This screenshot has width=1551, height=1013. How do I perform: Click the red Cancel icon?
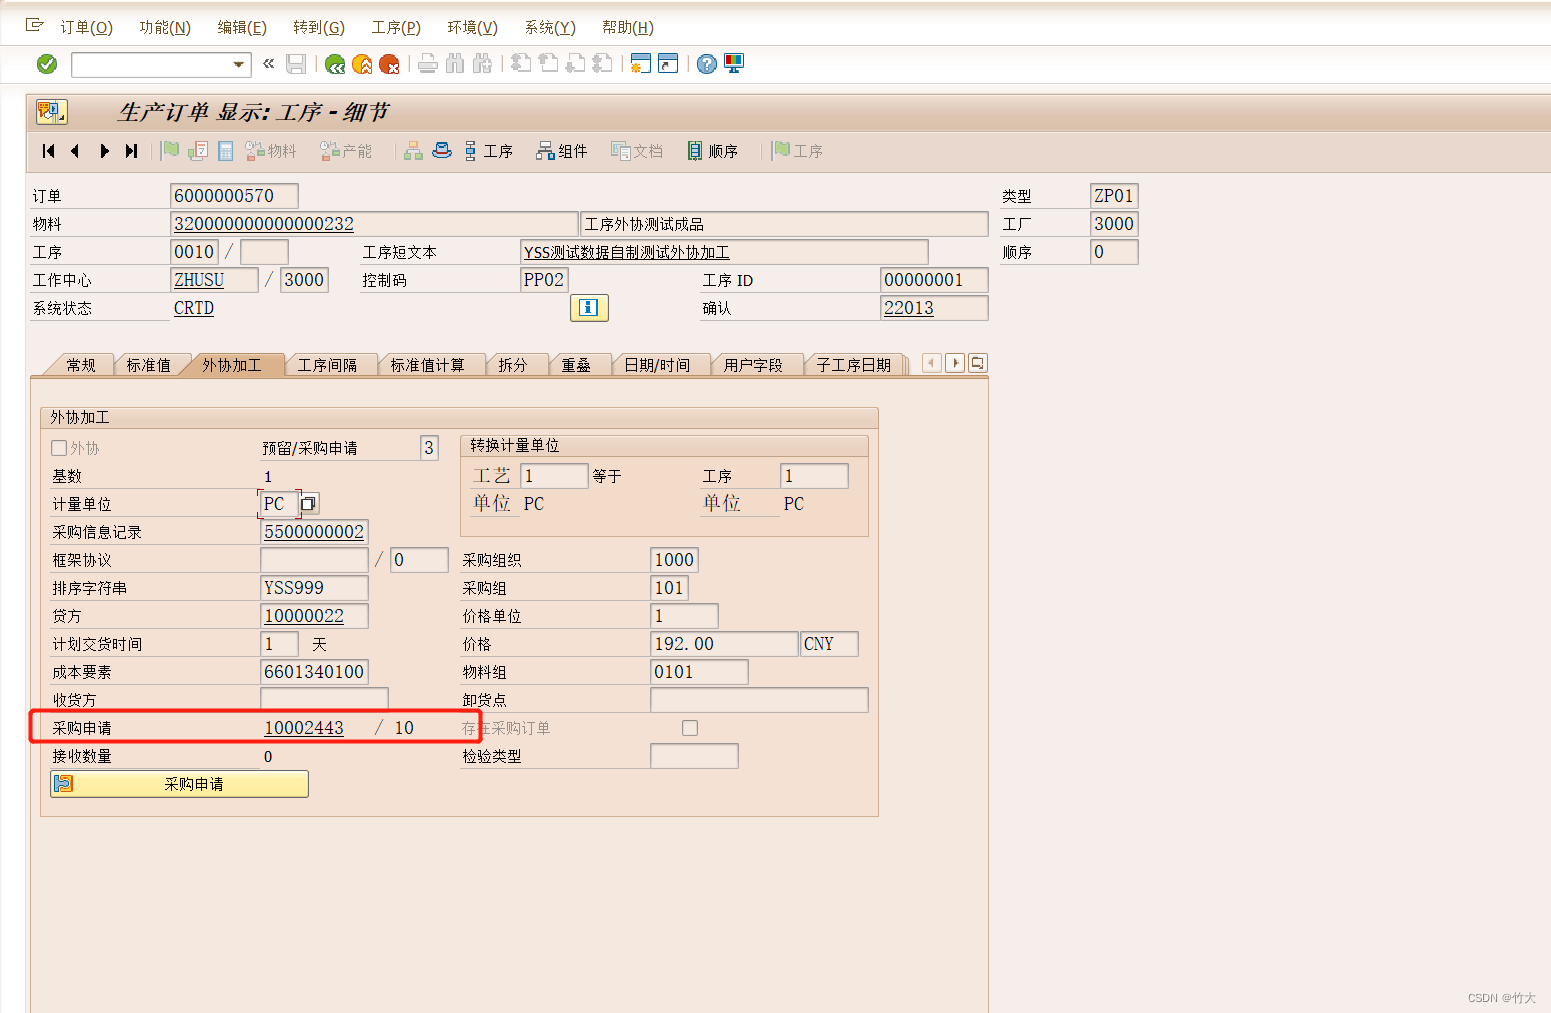click(x=389, y=64)
